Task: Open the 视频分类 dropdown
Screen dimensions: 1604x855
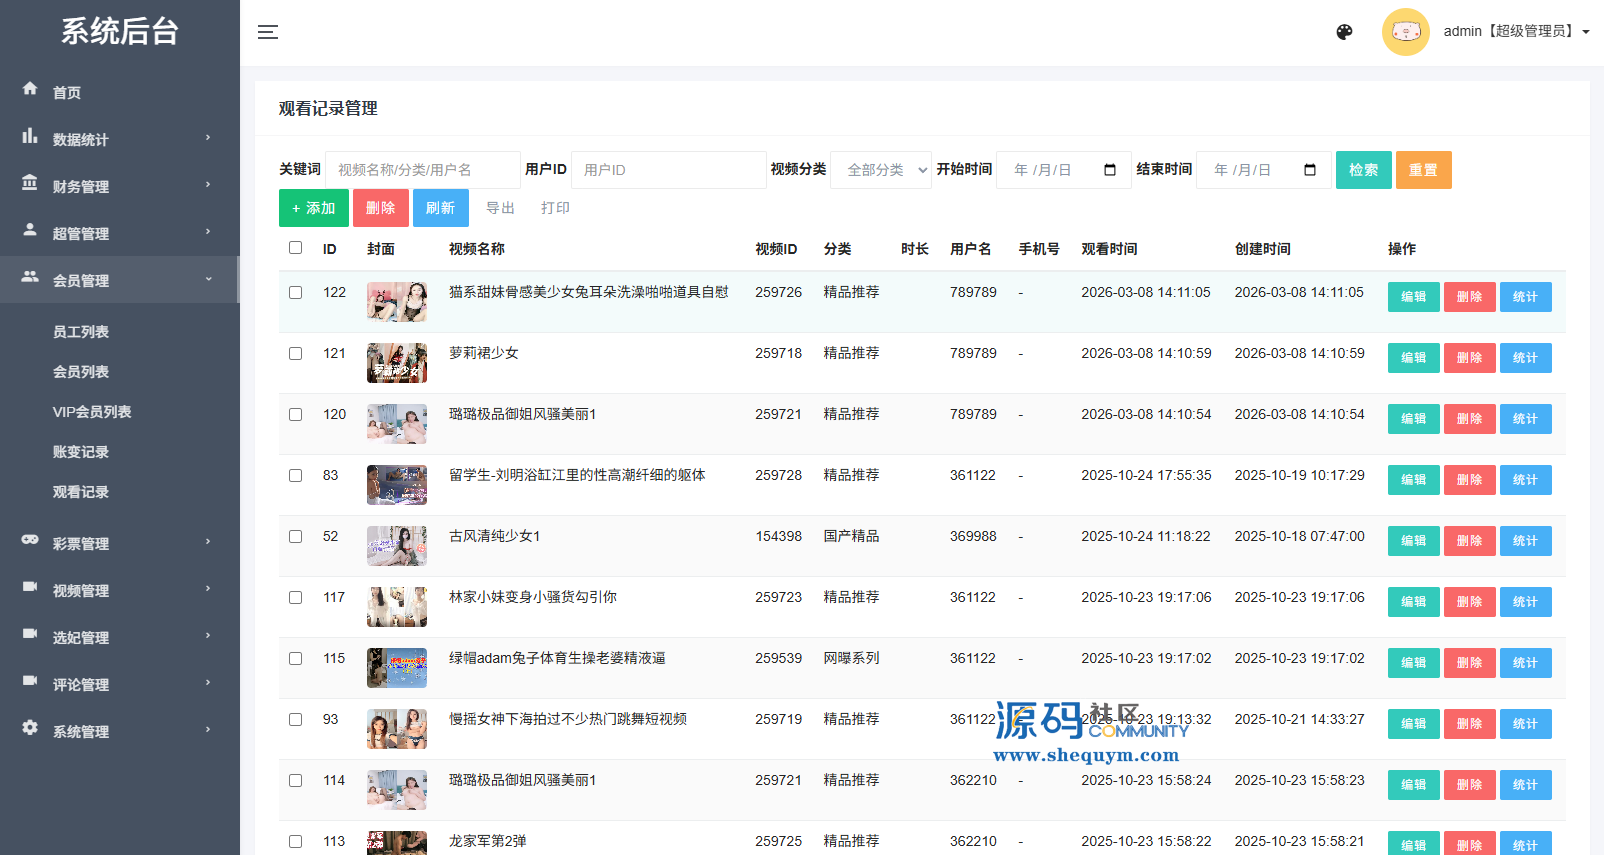Action: click(881, 170)
